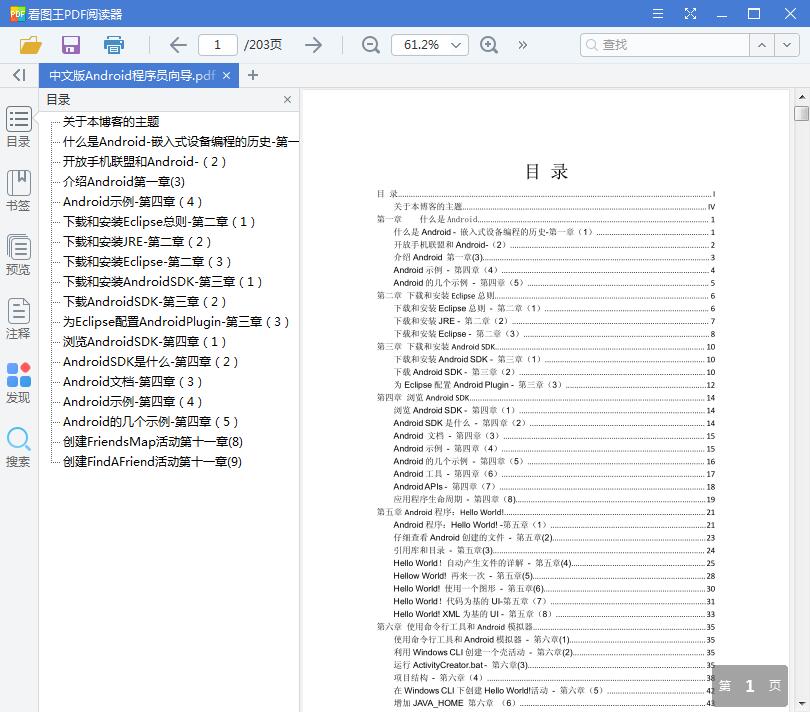Open a PDF file with folder icon
This screenshot has width=810, height=712.
tap(30, 45)
